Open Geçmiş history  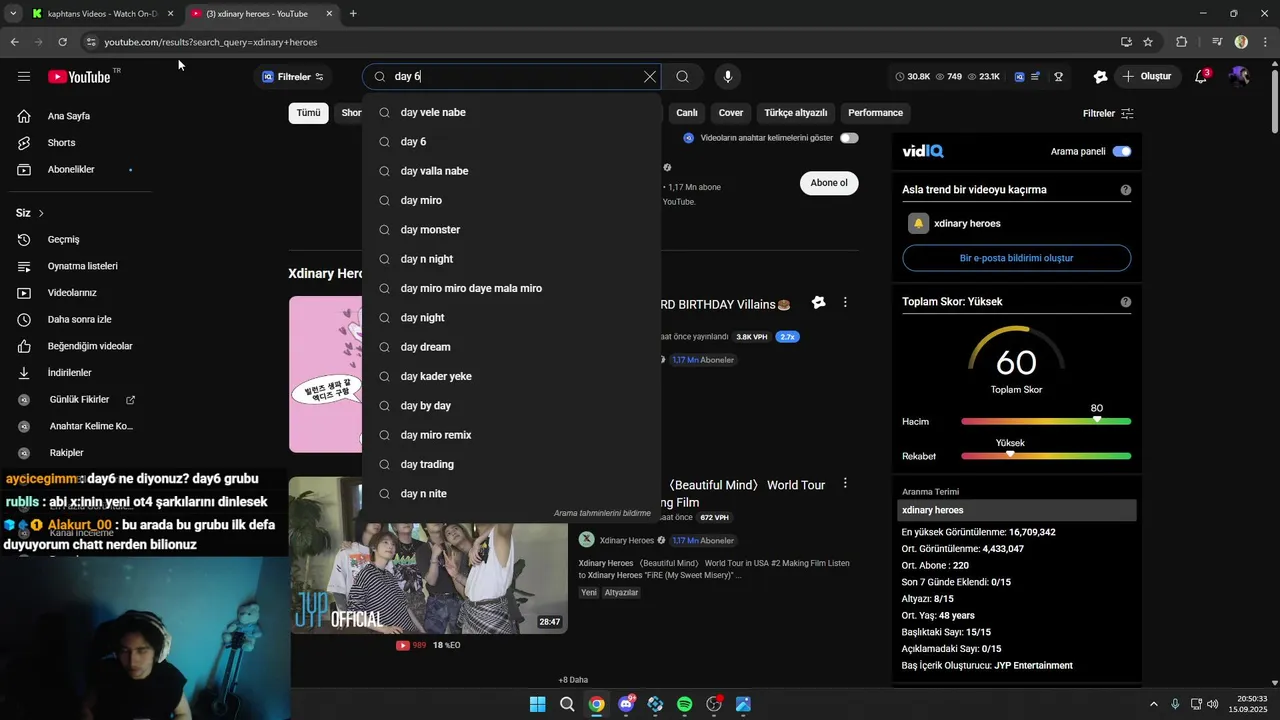pos(63,240)
